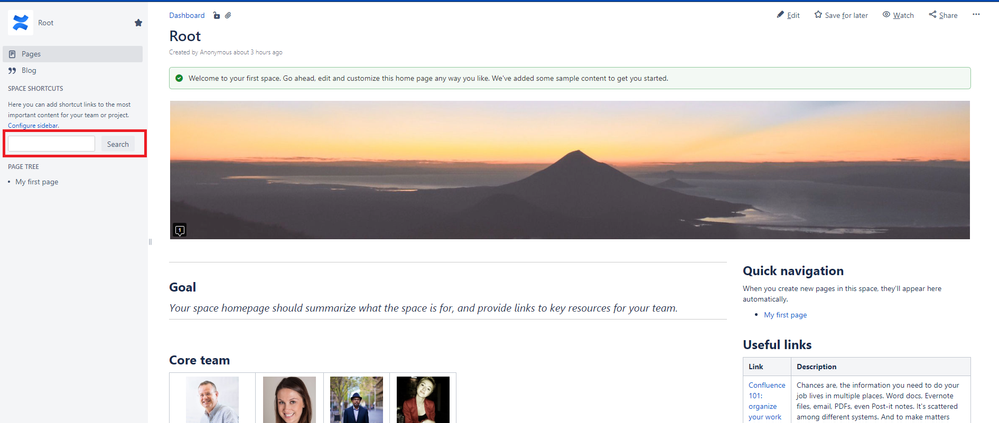Click the green checkmark in welcome message
999x423 pixels.
point(179,78)
